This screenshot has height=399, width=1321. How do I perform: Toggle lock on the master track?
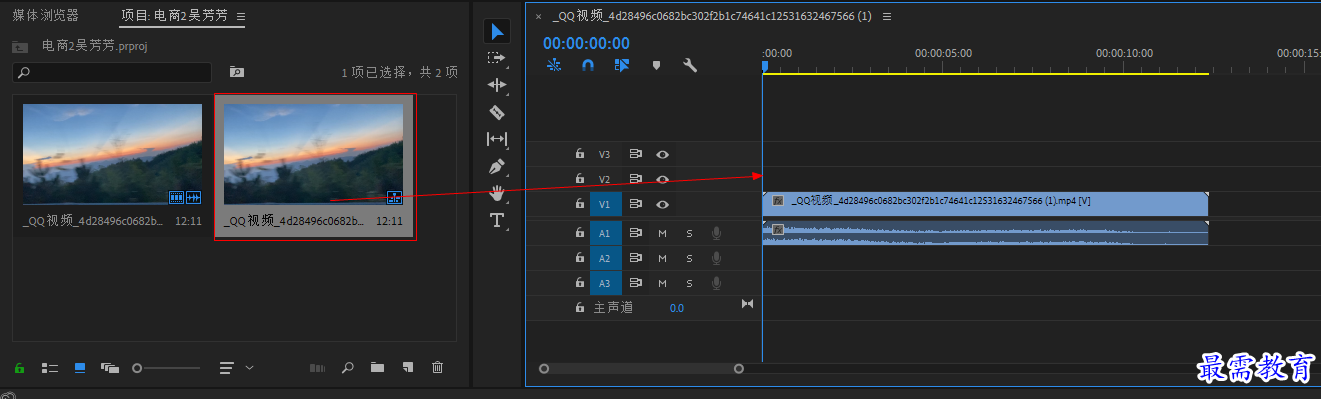(579, 308)
